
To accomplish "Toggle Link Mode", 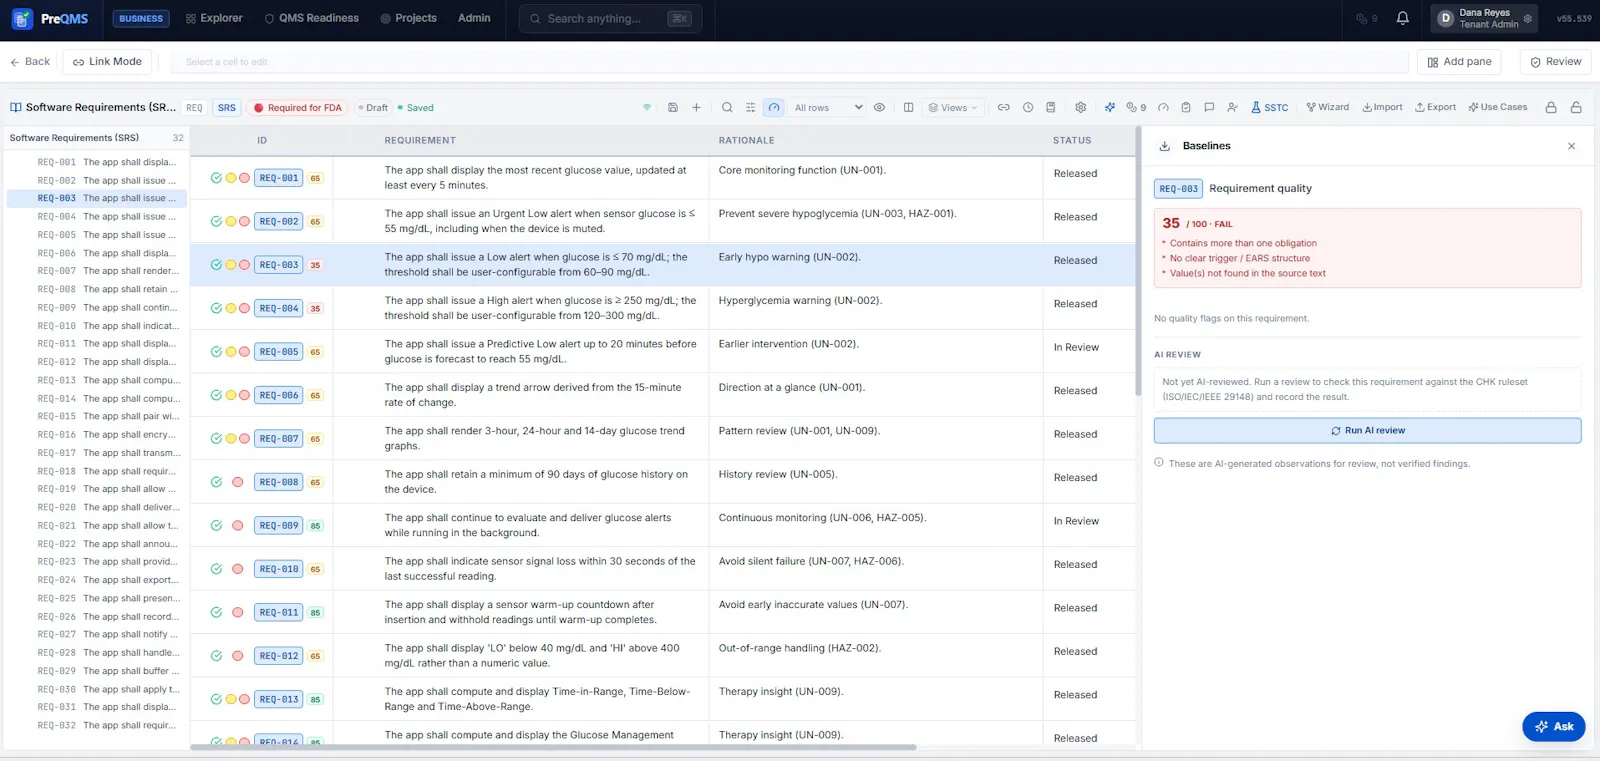I will pos(107,61).
